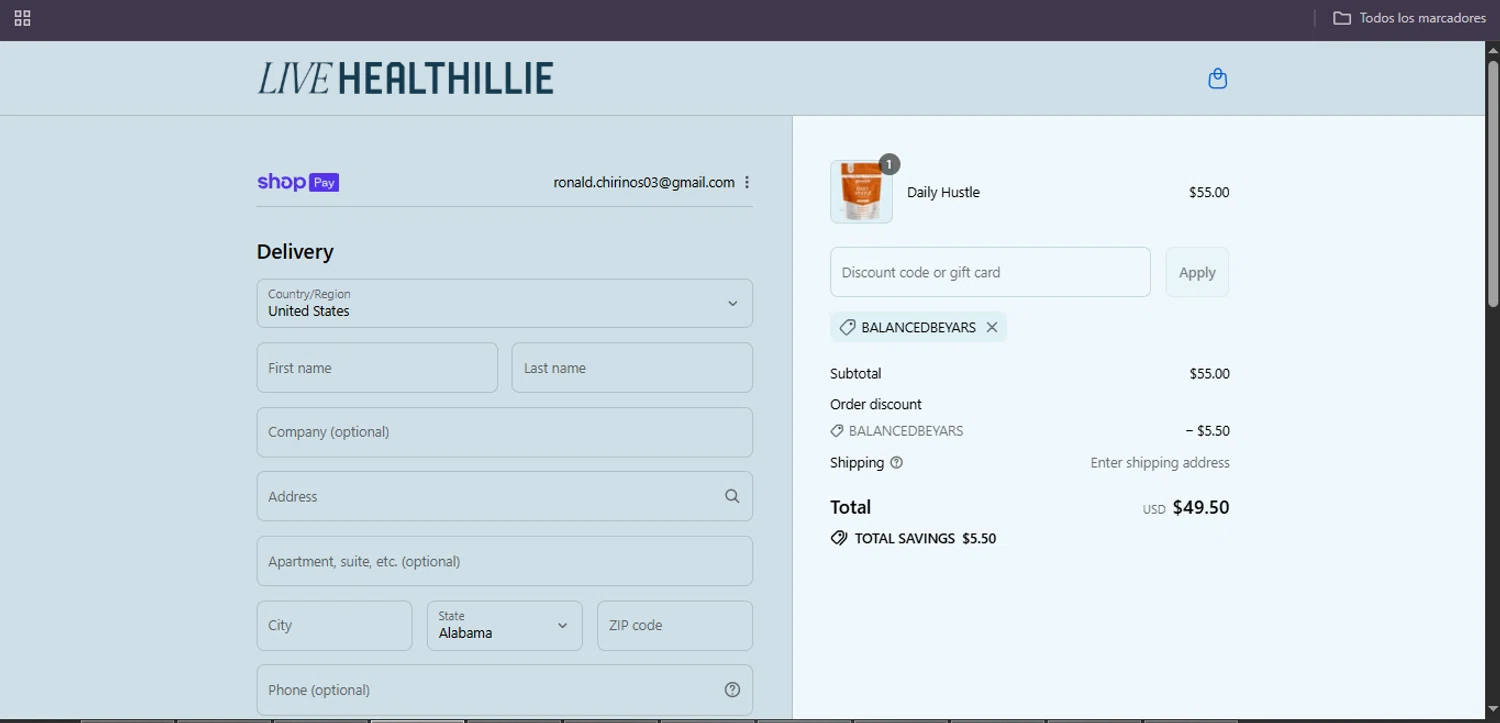Viewport: 1500px width, 723px height.
Task: Click the Shipping info help icon
Action: pos(896,463)
